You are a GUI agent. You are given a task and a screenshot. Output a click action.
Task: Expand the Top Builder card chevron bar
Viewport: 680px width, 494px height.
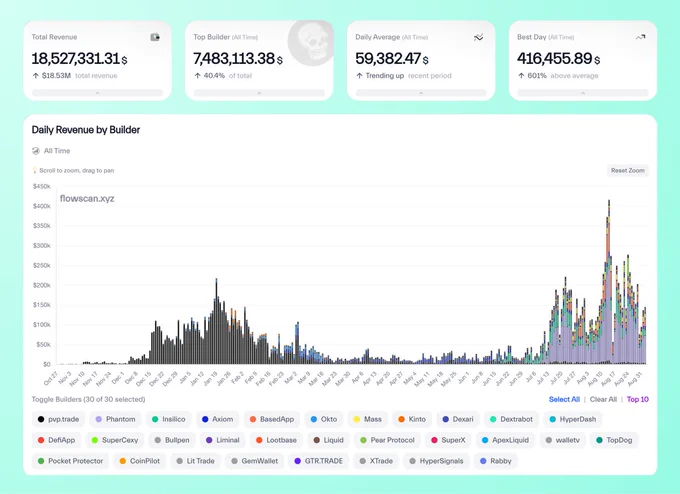[259, 93]
